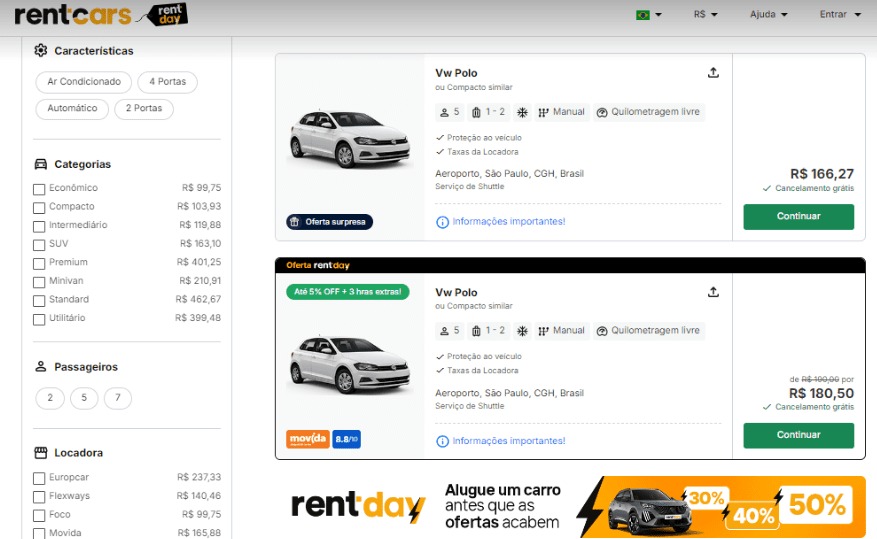877x539 pixels.
Task: Click the Categorias car icon
Action: coord(41,164)
